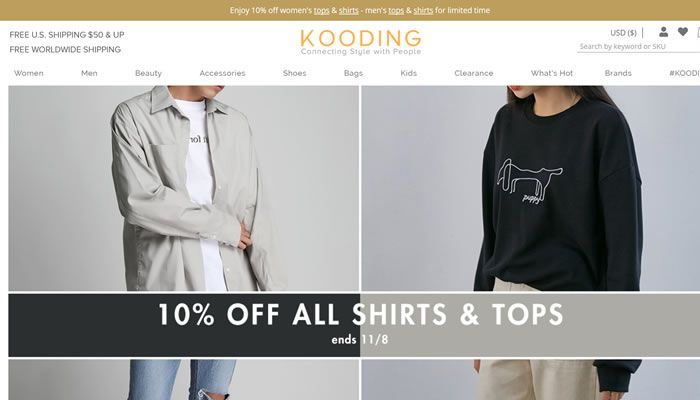Open the USD ($) currency selector
This screenshot has width=700, height=400.
tap(623, 33)
